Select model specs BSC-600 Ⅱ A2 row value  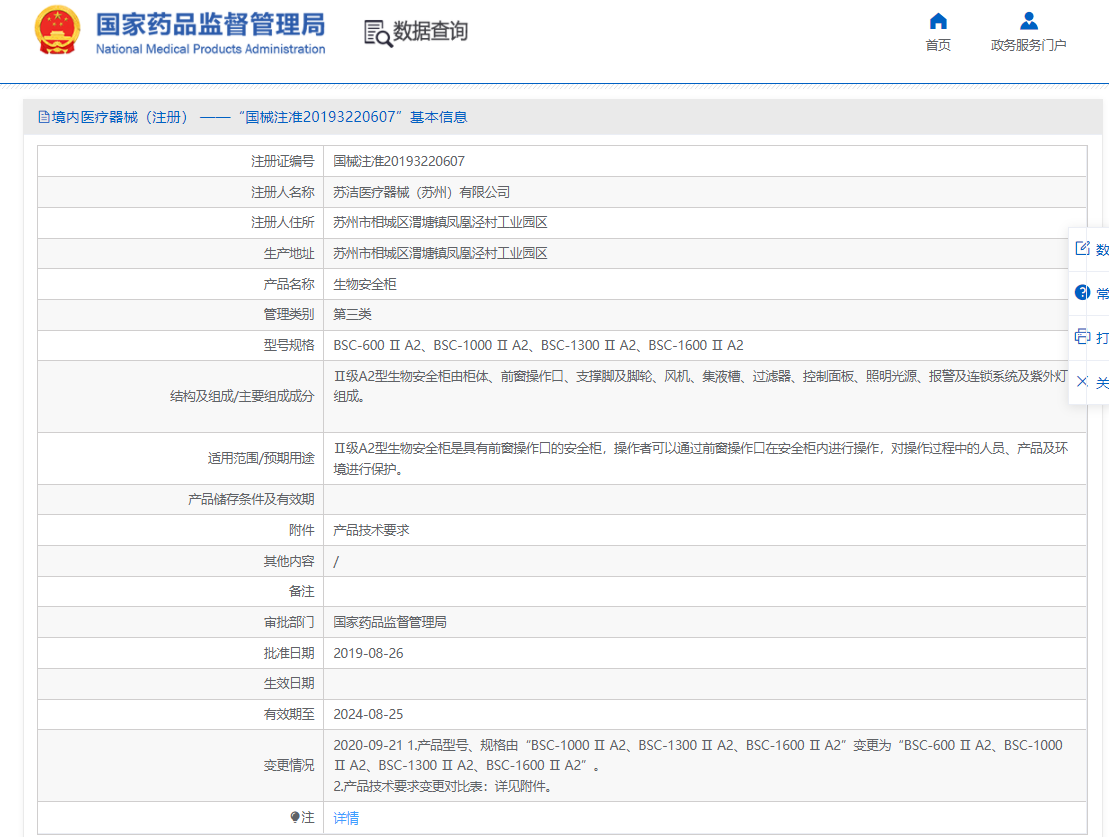(x=538, y=345)
